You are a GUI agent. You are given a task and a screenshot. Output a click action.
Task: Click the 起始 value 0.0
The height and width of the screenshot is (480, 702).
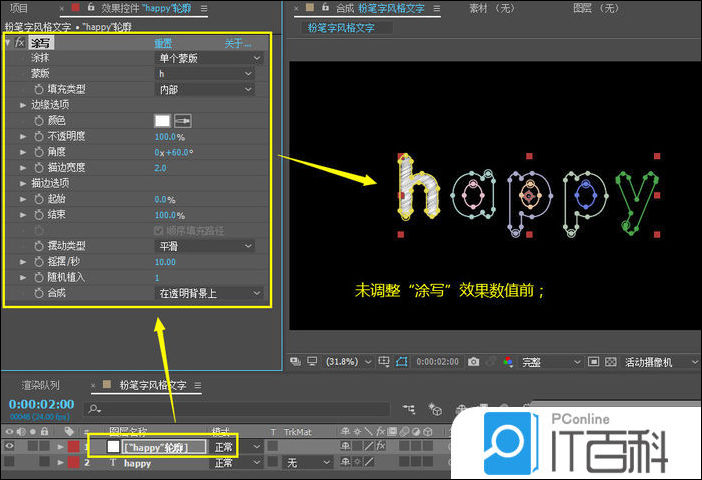[x=161, y=199]
